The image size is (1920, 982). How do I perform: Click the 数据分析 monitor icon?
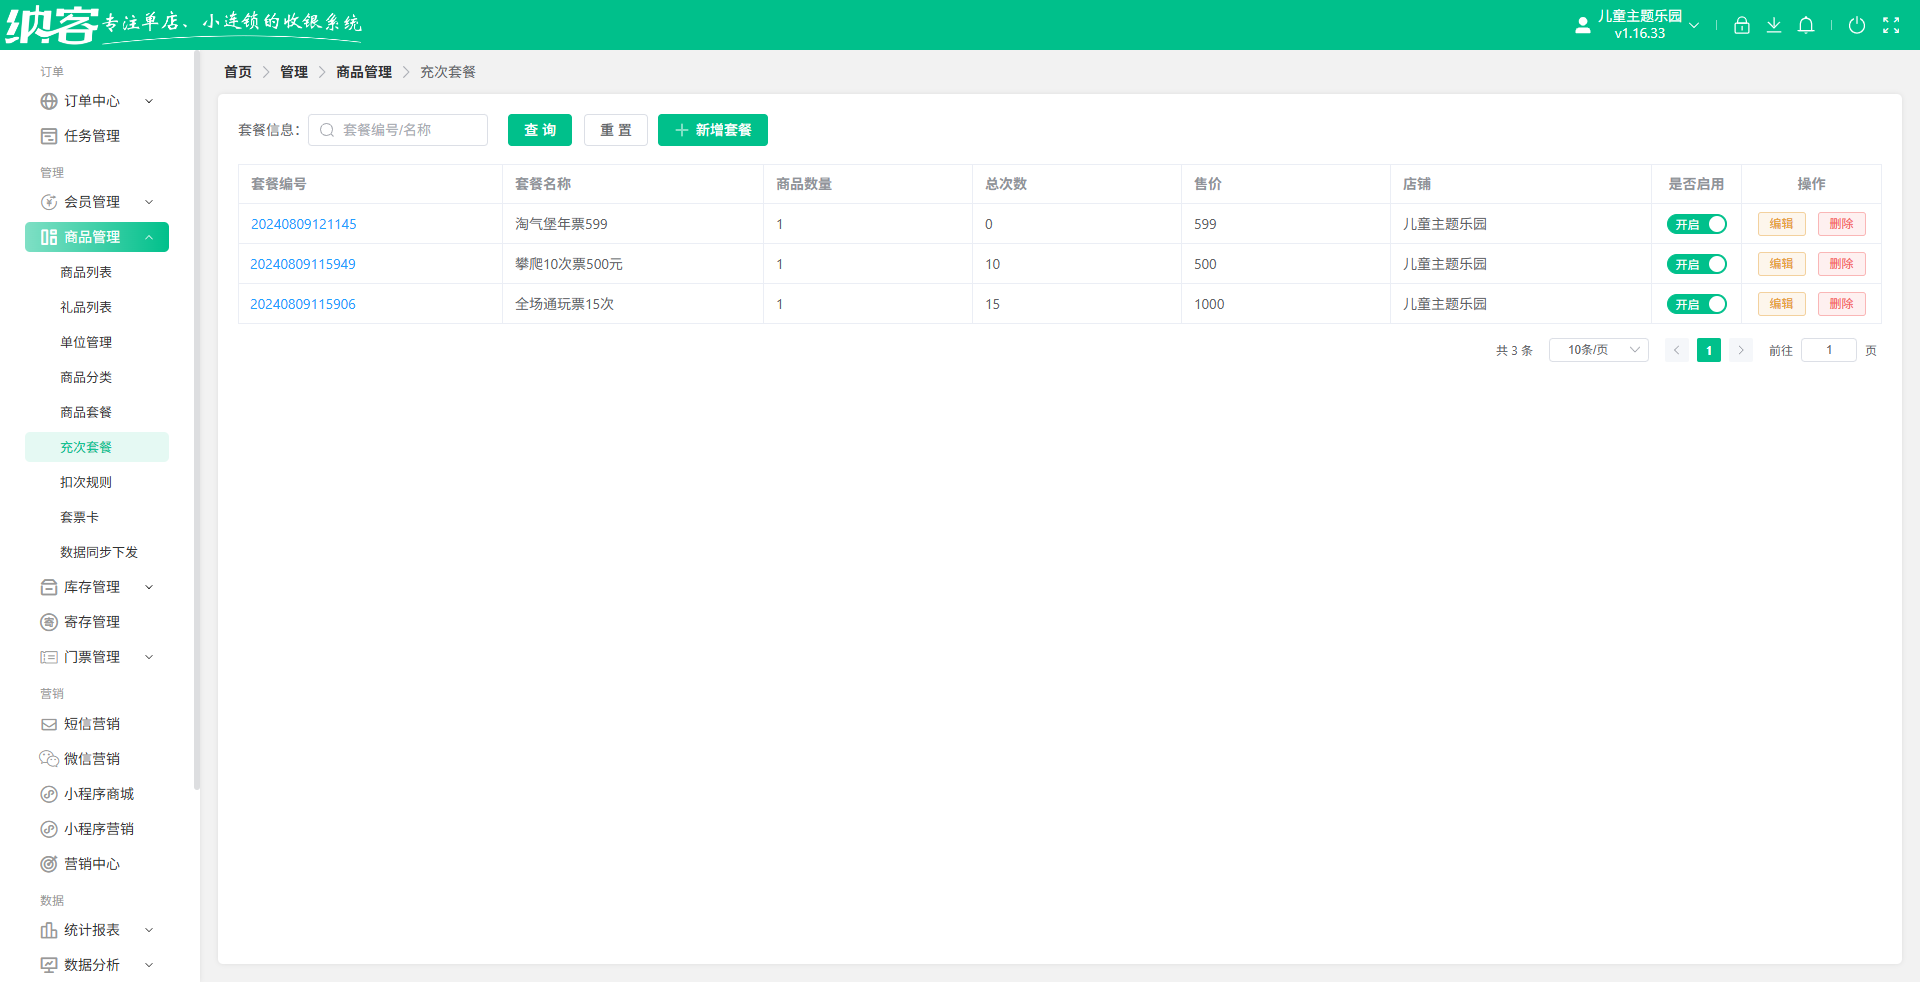(49, 965)
